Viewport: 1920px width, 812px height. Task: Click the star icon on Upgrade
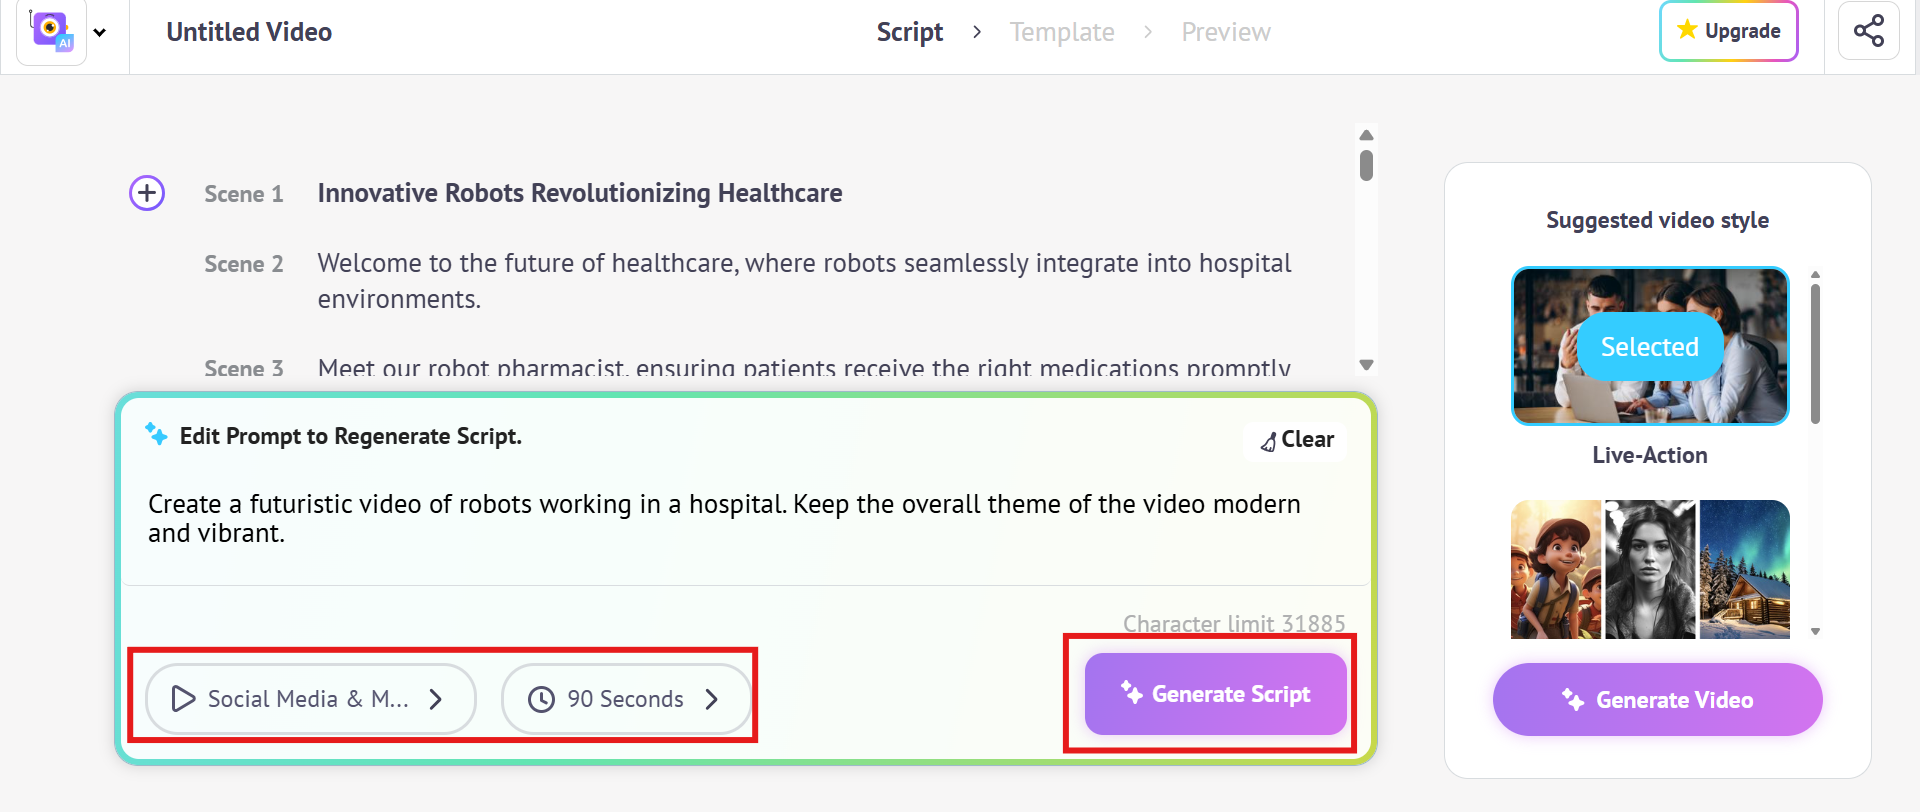click(x=1687, y=30)
